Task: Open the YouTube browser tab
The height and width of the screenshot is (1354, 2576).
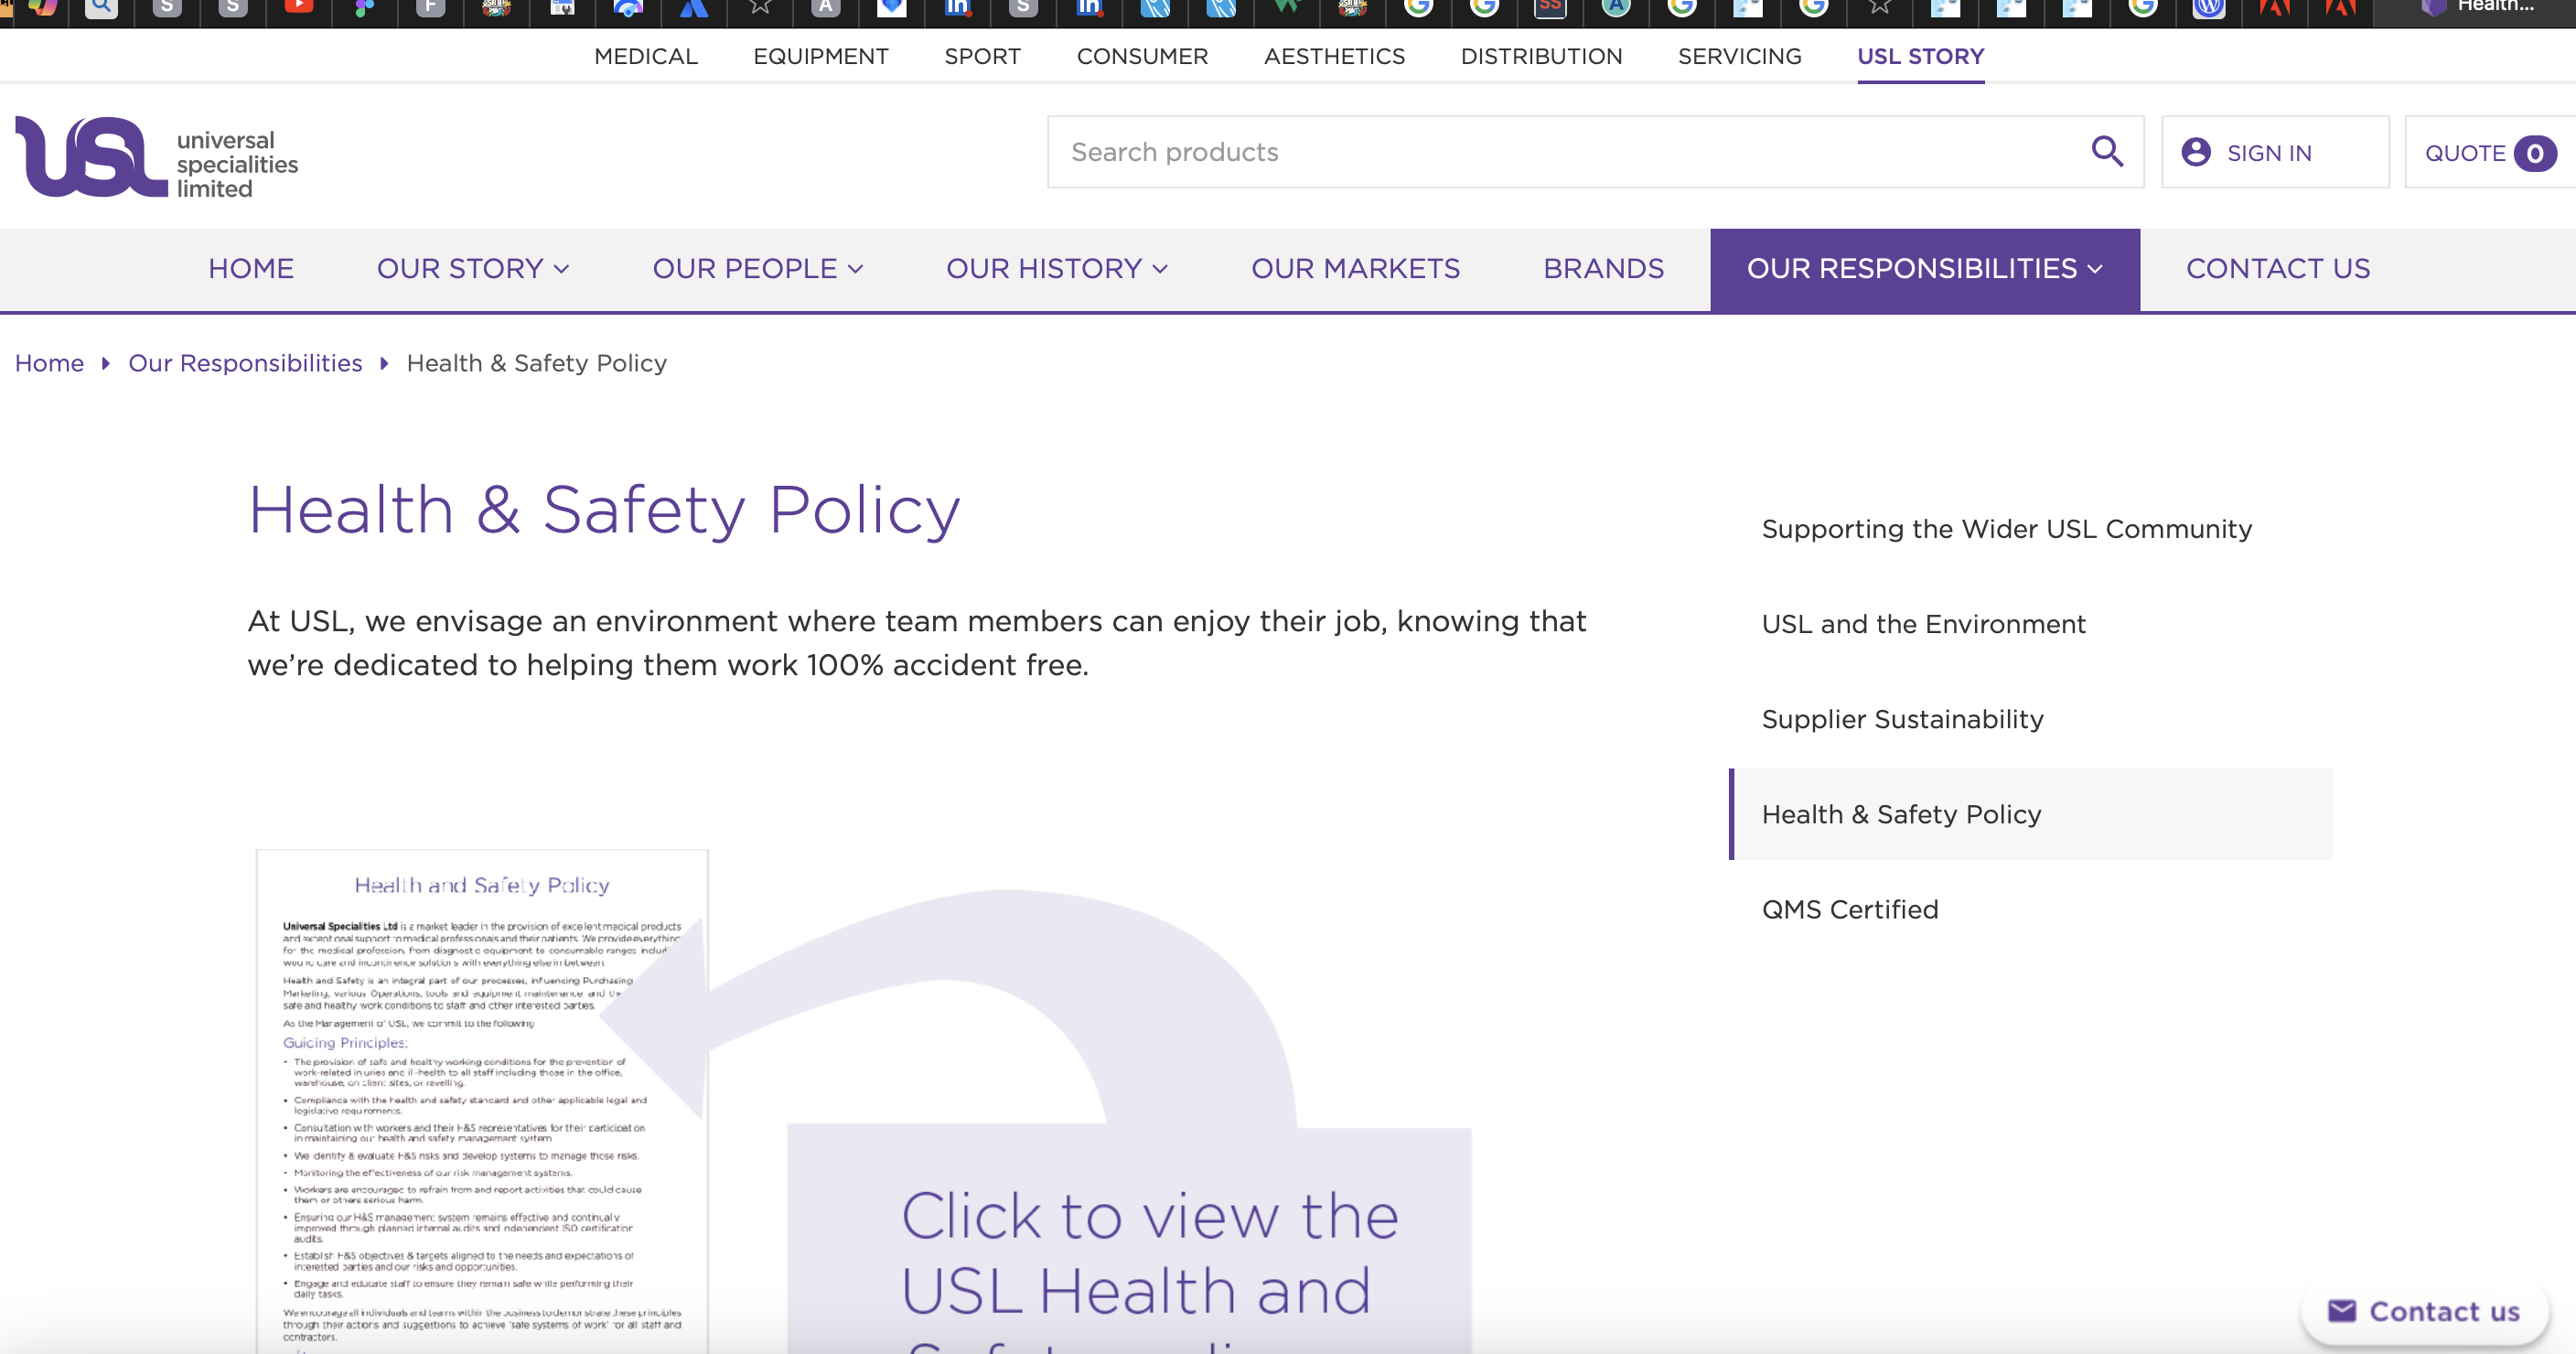Action: click(x=298, y=8)
